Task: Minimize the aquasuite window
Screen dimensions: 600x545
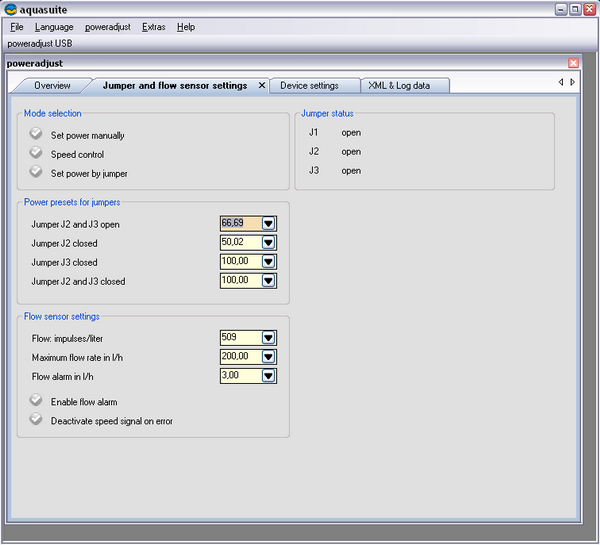Action: pyautogui.click(x=561, y=9)
